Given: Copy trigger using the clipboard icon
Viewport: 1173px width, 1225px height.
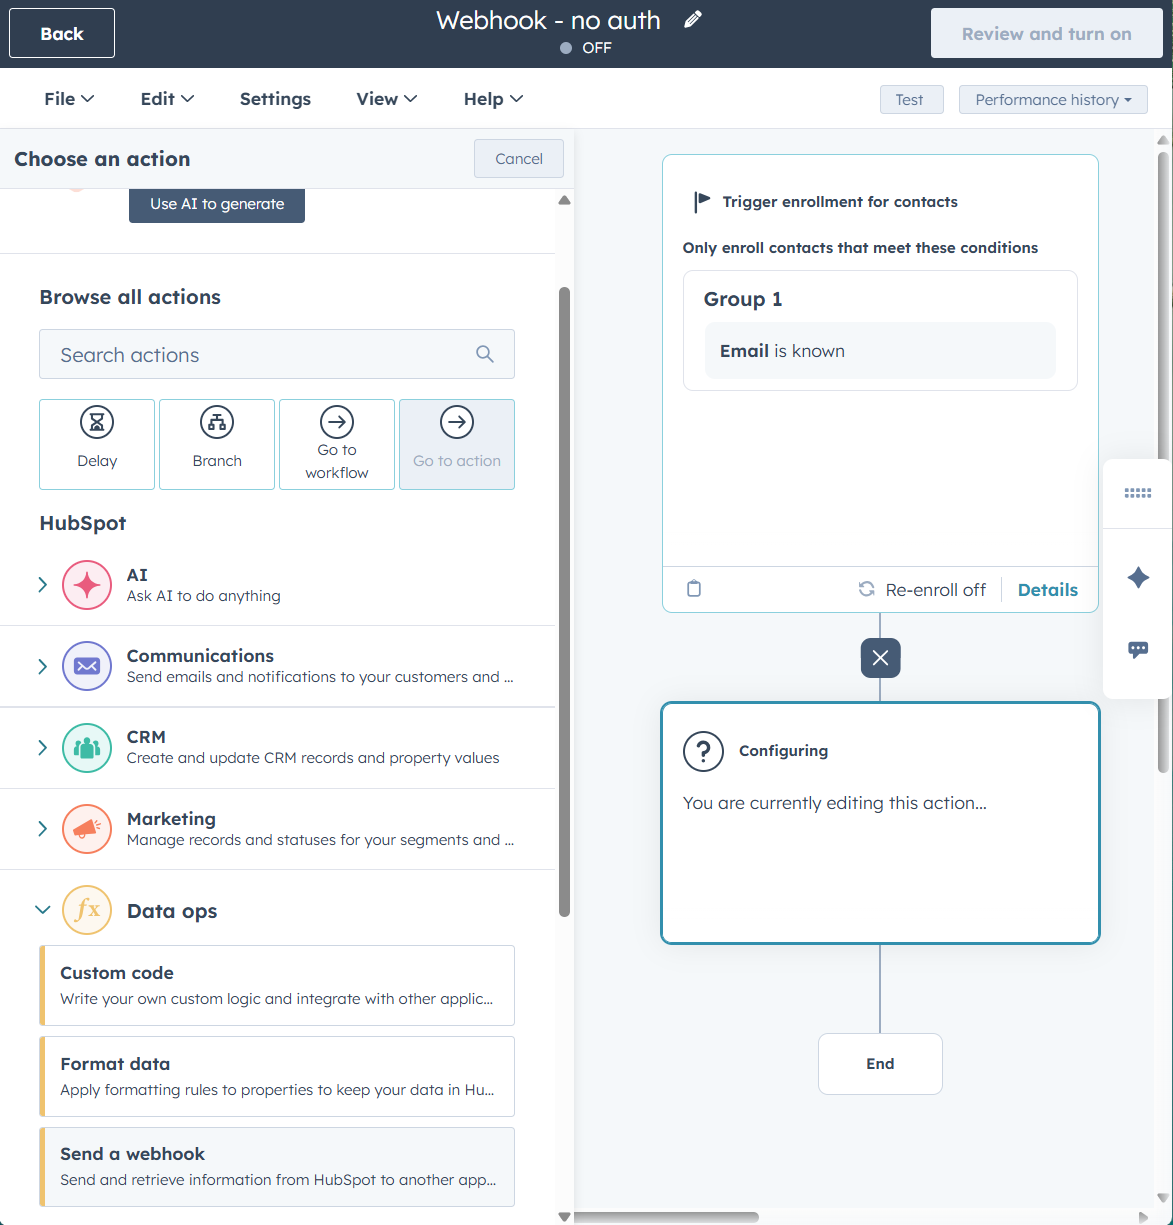Looking at the screenshot, I should point(693,589).
